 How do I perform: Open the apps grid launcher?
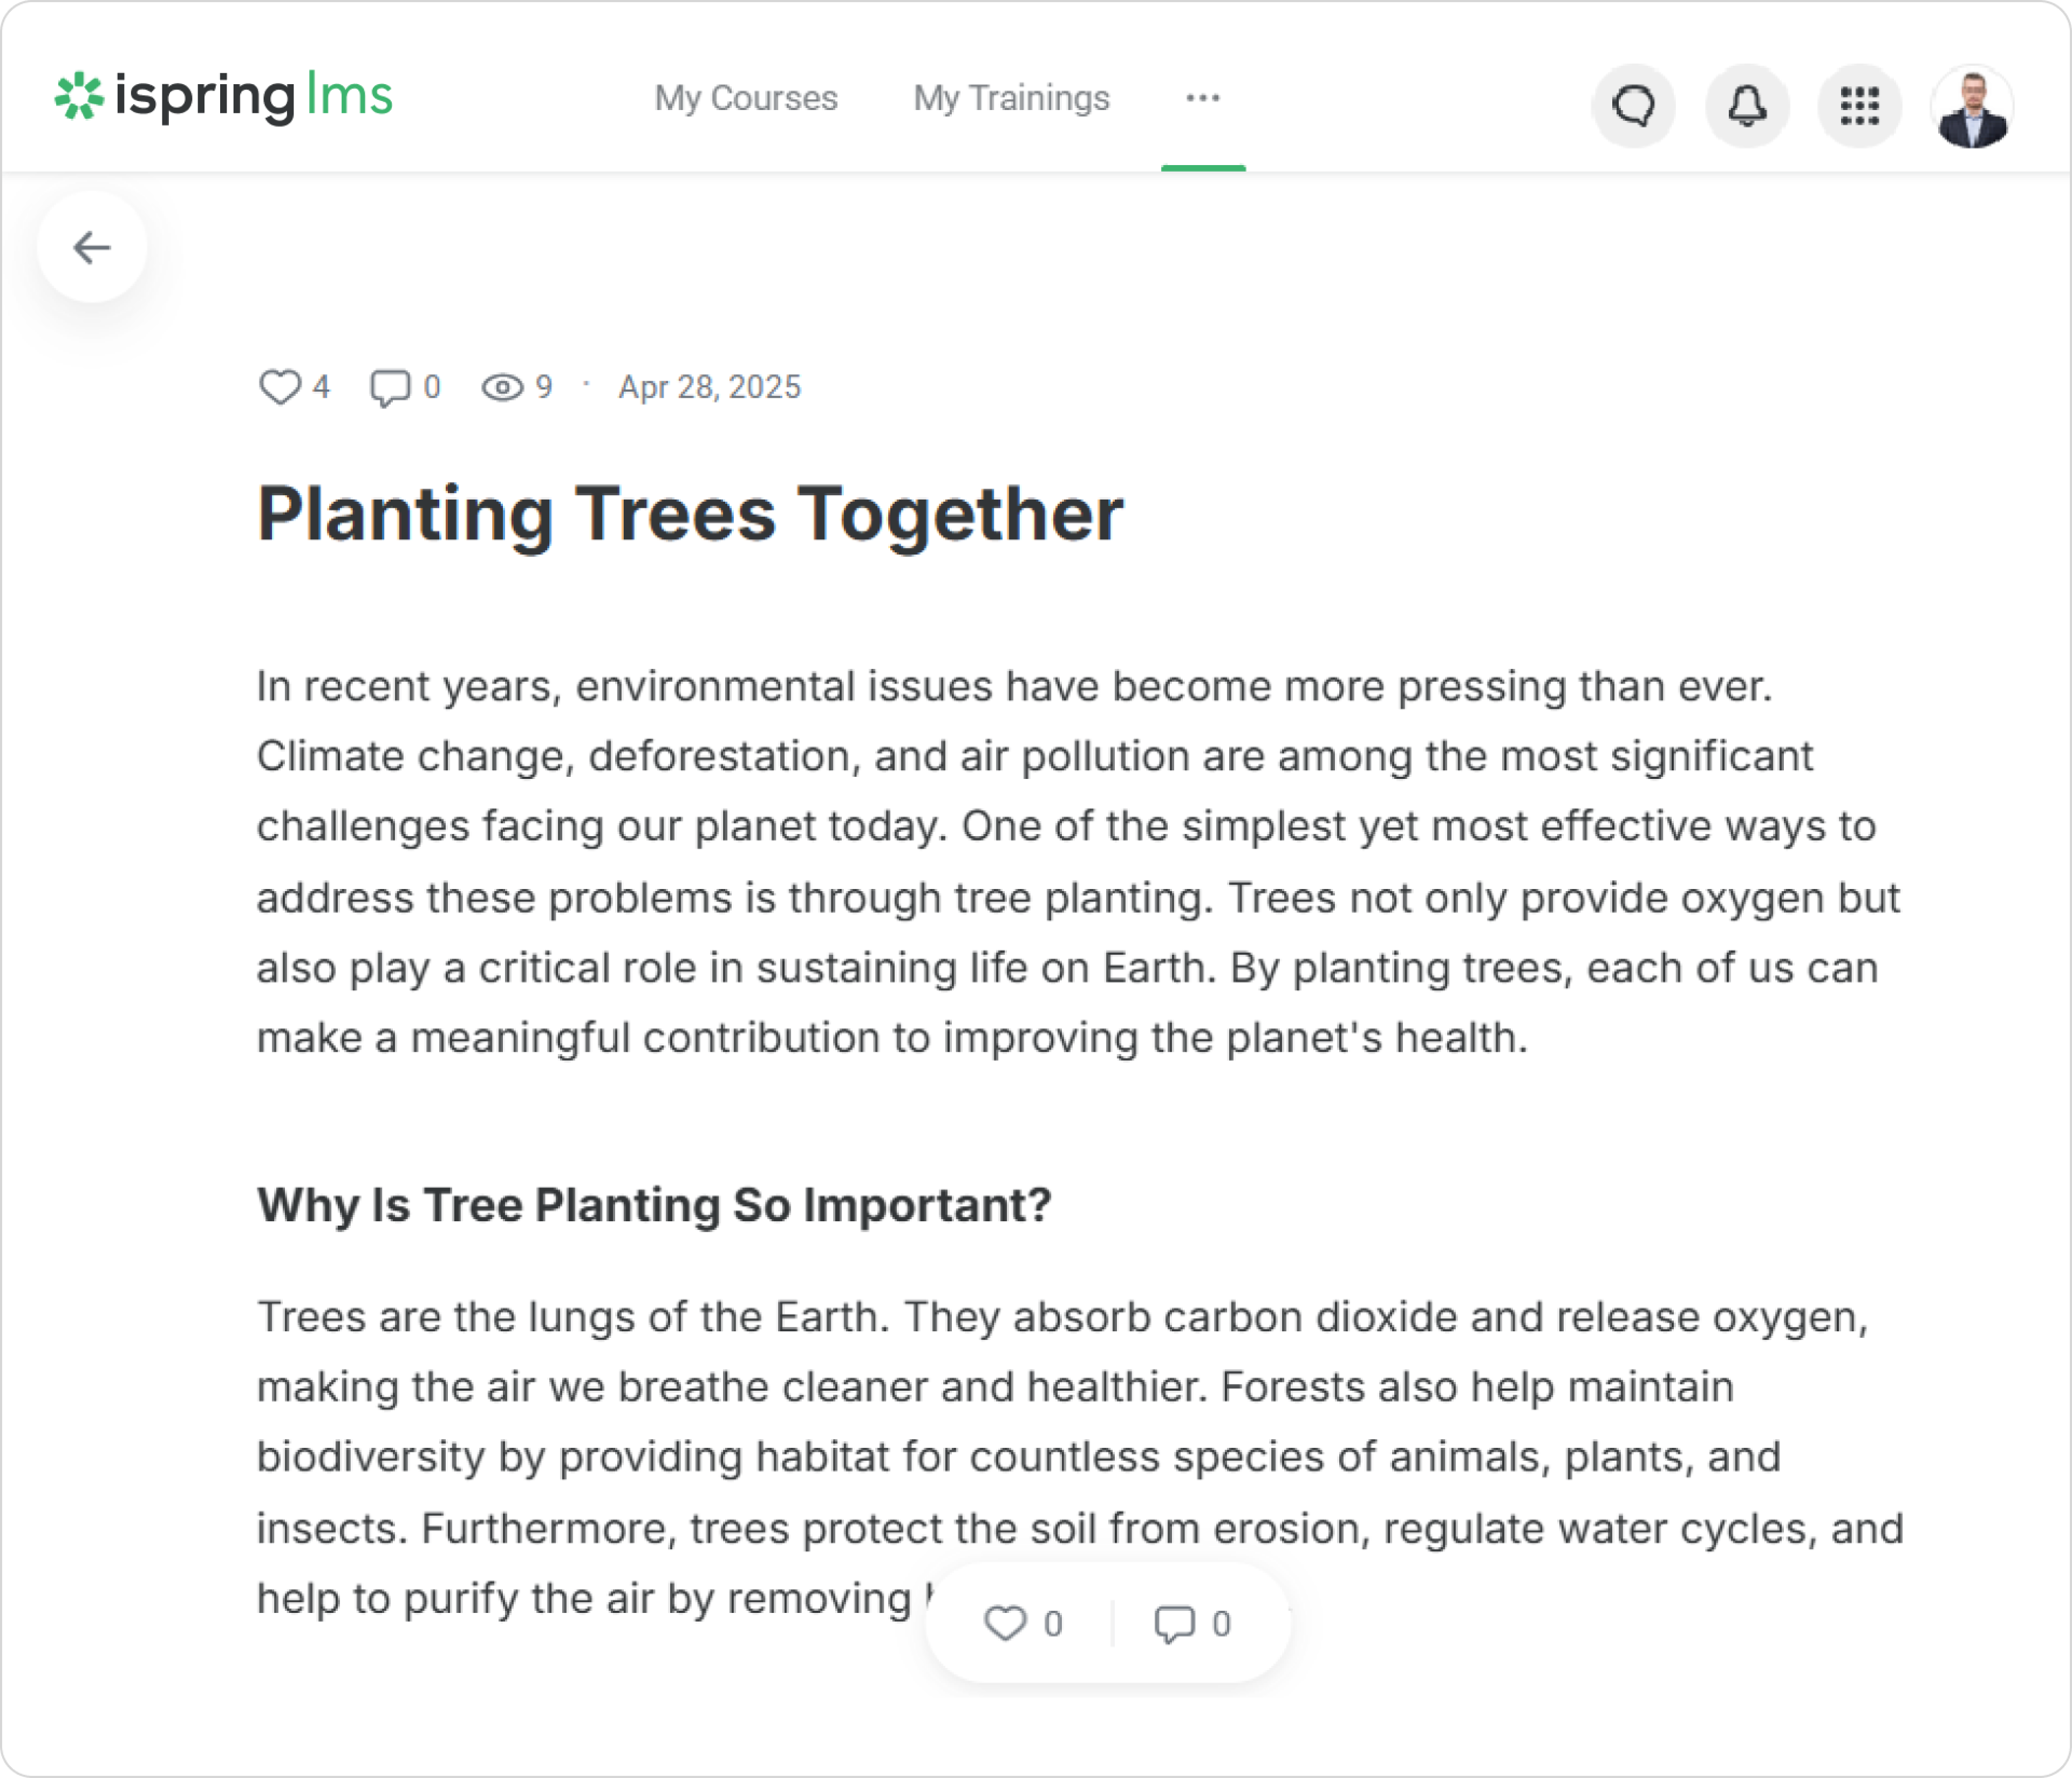1859,105
